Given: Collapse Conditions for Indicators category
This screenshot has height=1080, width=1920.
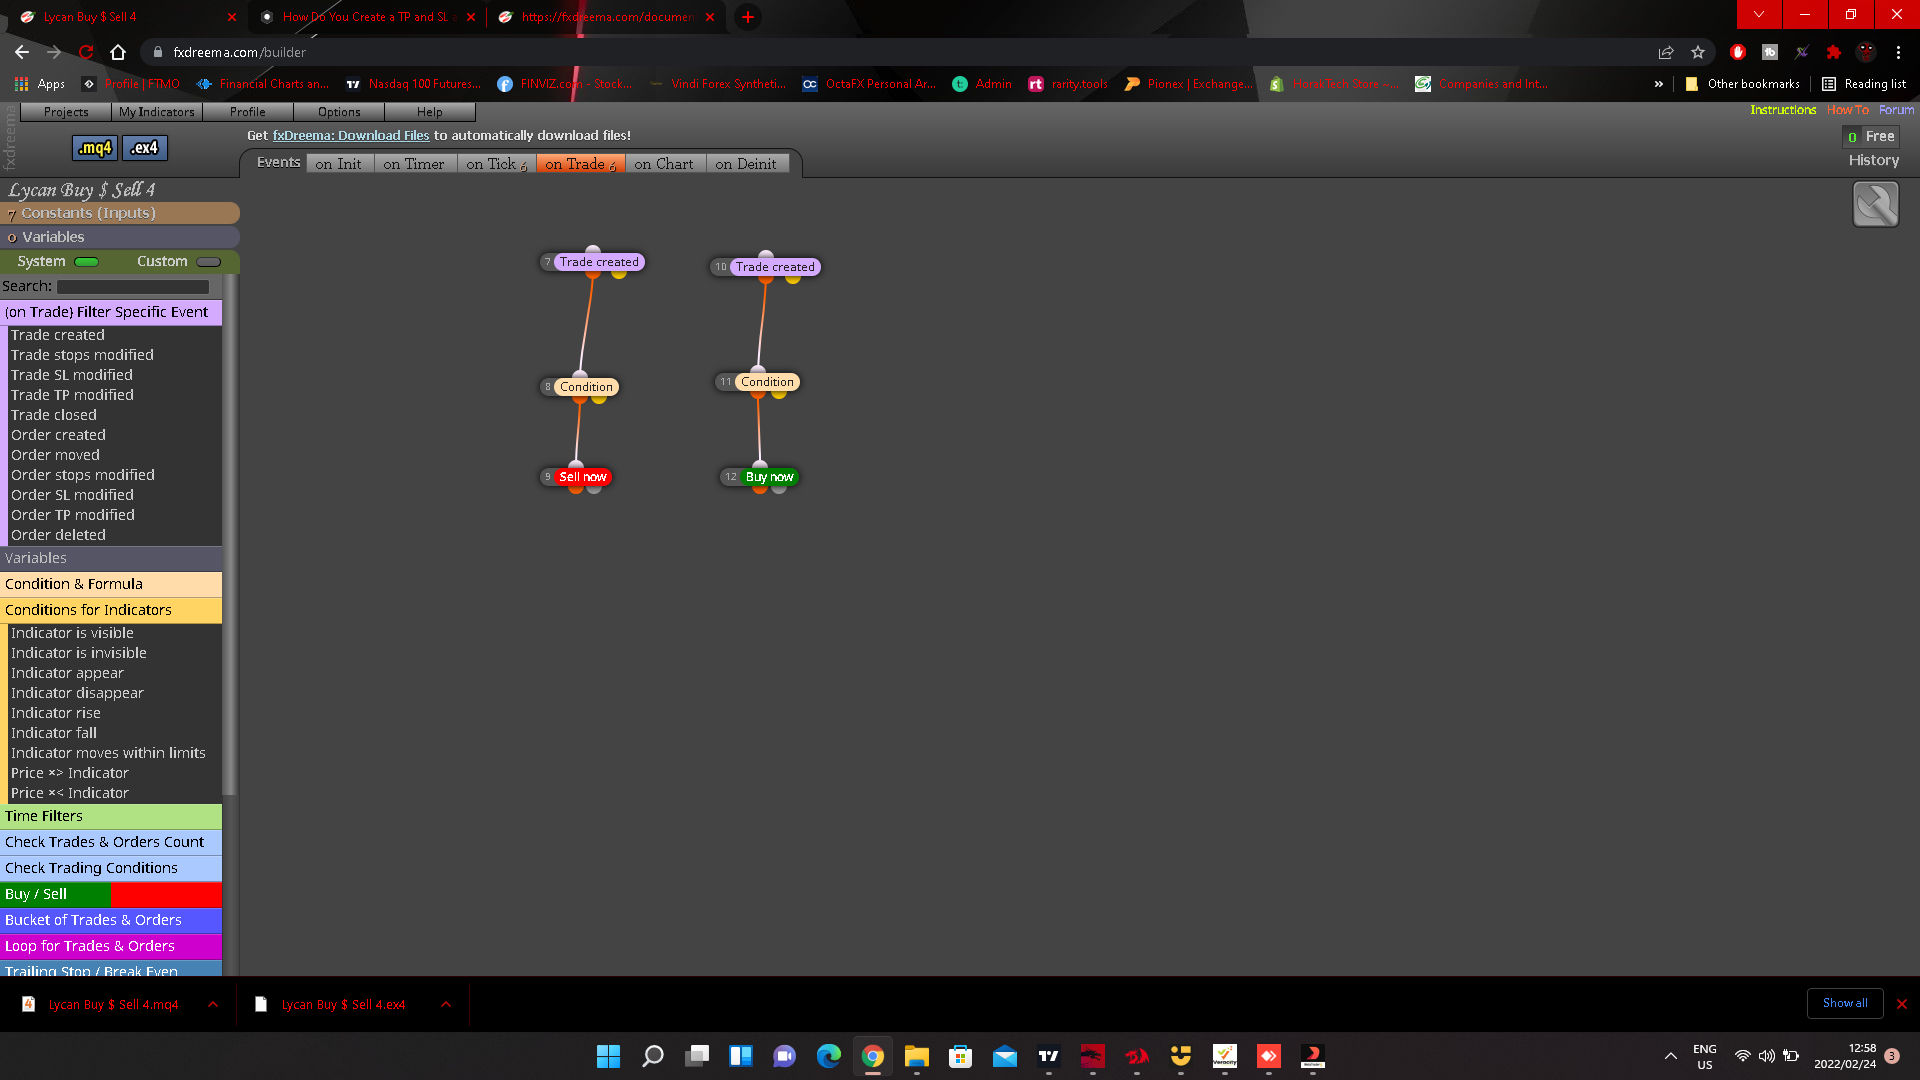Looking at the screenshot, I should (111, 610).
